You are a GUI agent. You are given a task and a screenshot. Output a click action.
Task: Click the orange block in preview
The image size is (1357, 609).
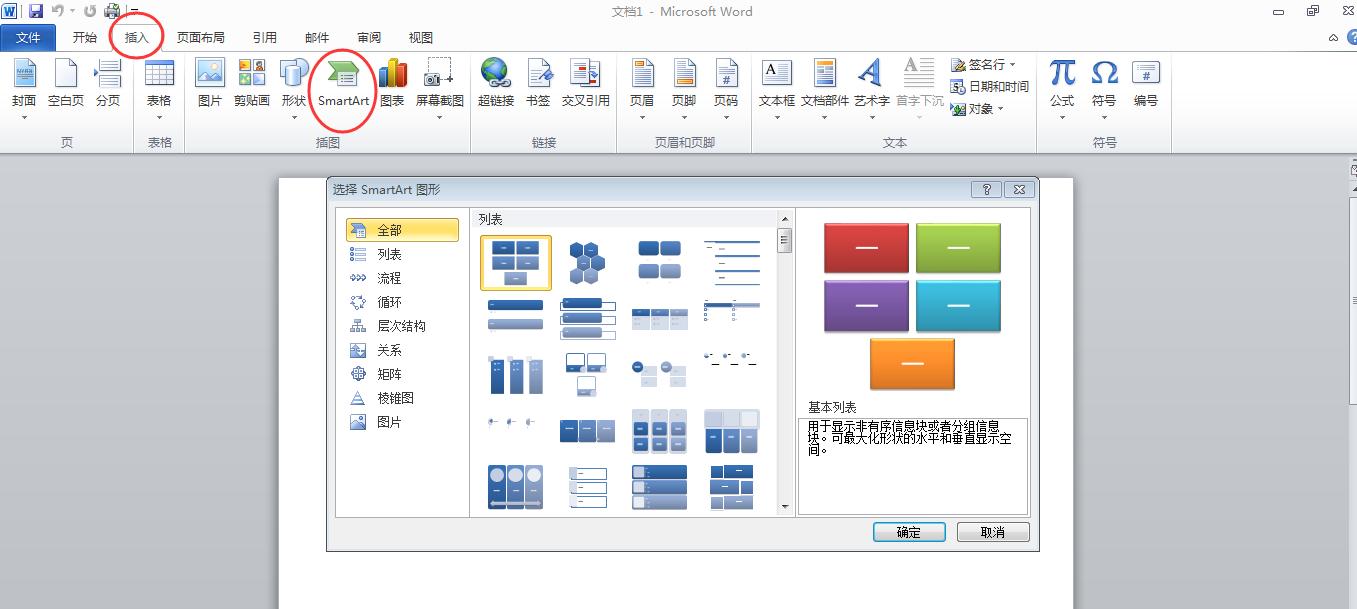click(912, 363)
